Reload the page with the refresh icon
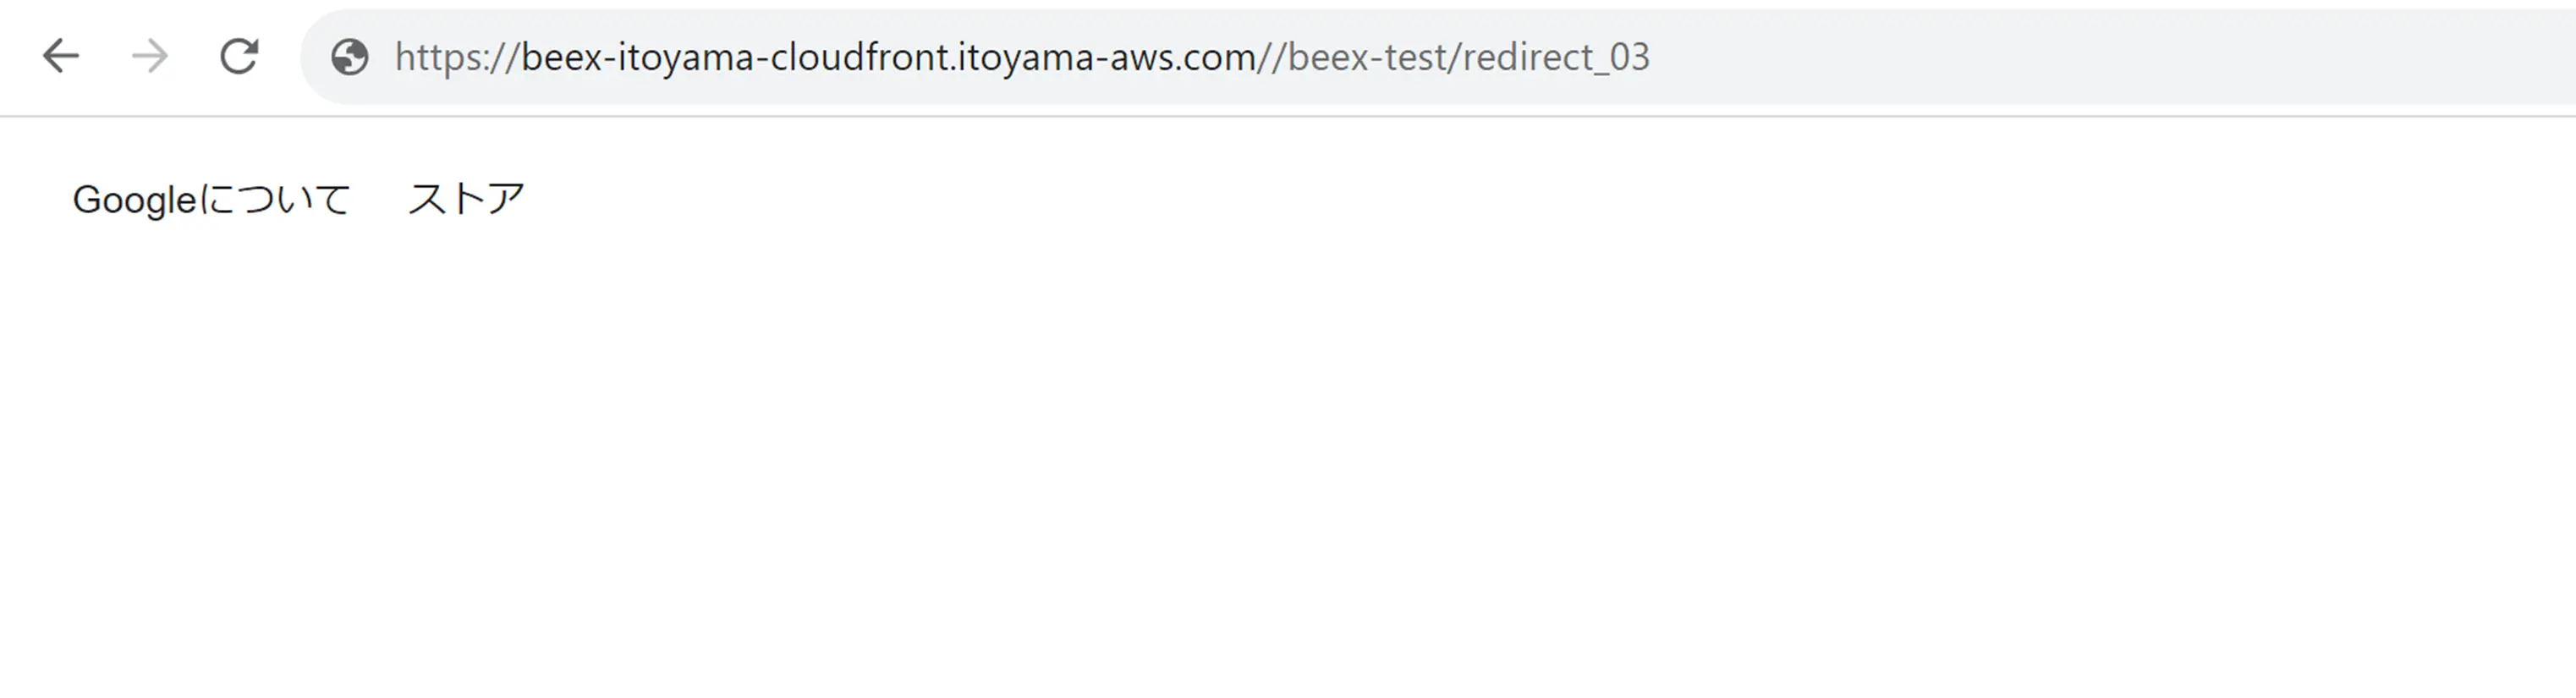The width and height of the screenshot is (2576, 698). [x=239, y=56]
